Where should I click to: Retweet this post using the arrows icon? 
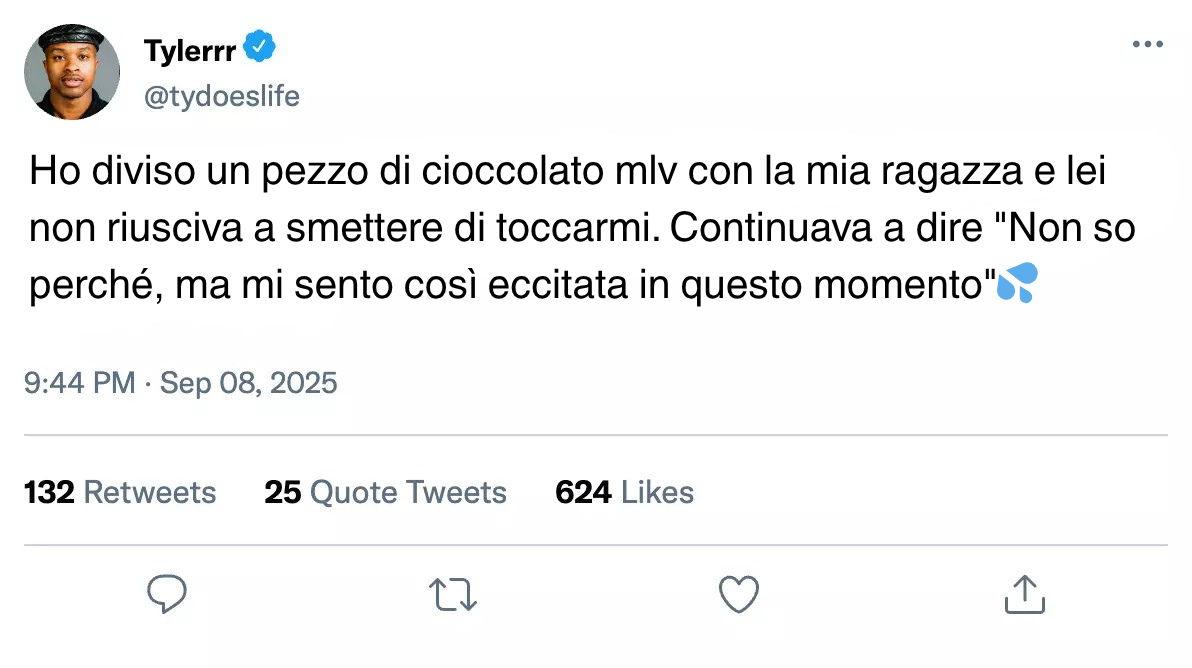pos(452,594)
